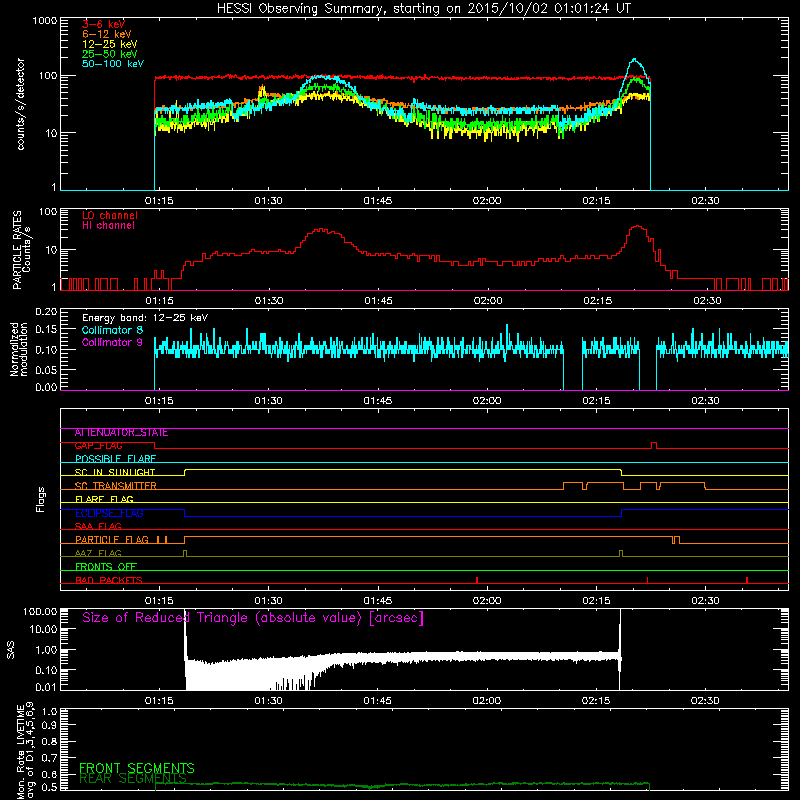Click the PARTICLE_FLAG label
800x800 pixels.
[x=112, y=540]
